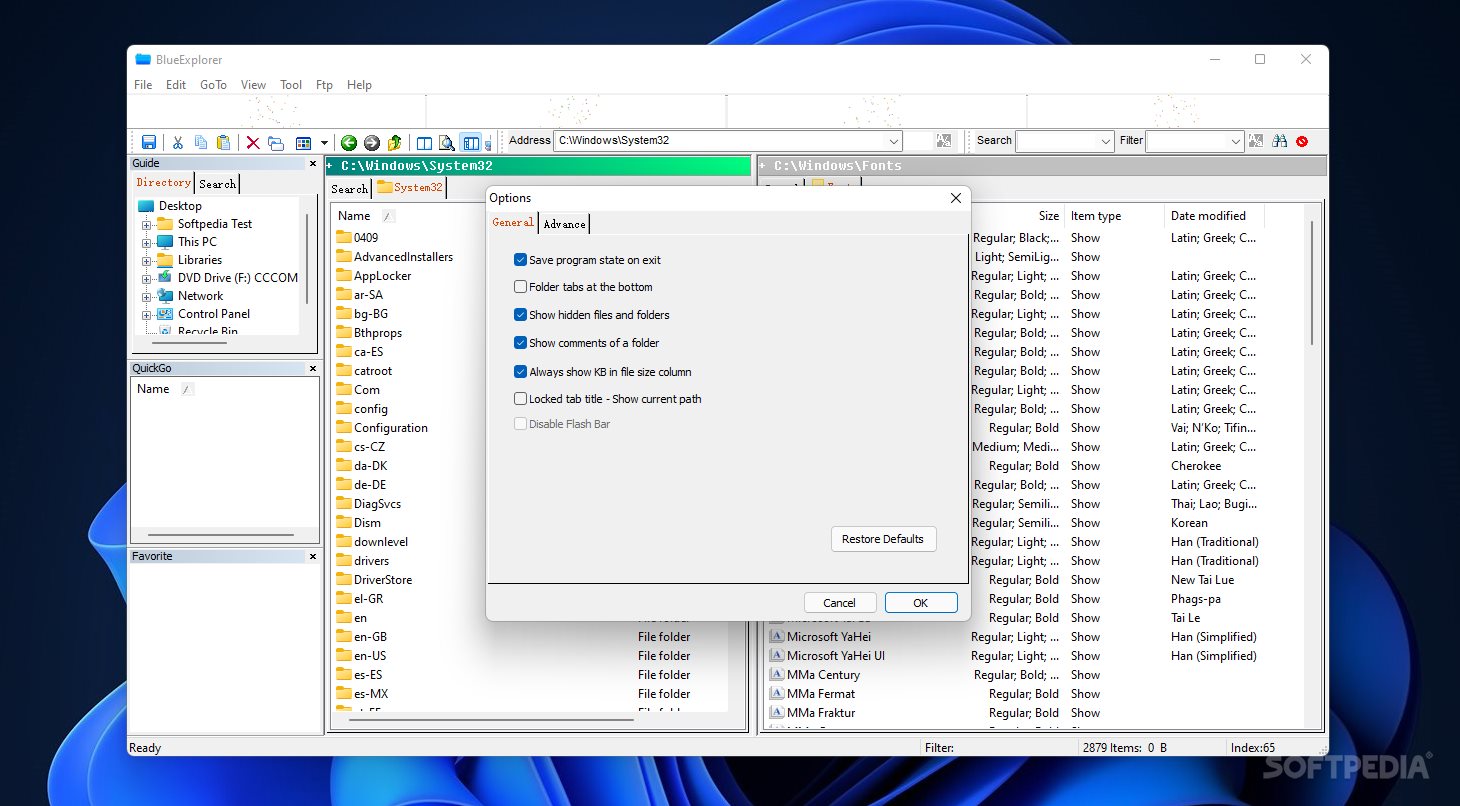Click inside the Filter input field
Screen dimensions: 1460x806
point(1187,141)
